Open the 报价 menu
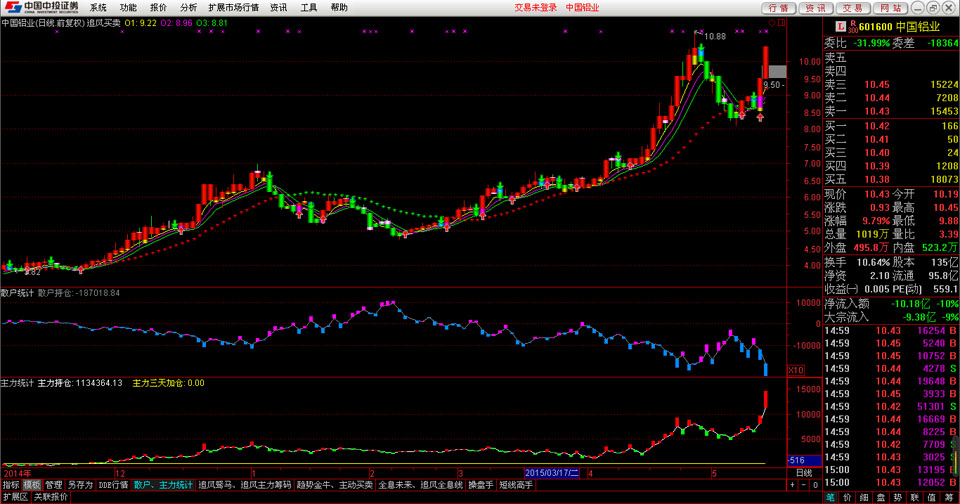The width and height of the screenshot is (960, 504). 158,7
